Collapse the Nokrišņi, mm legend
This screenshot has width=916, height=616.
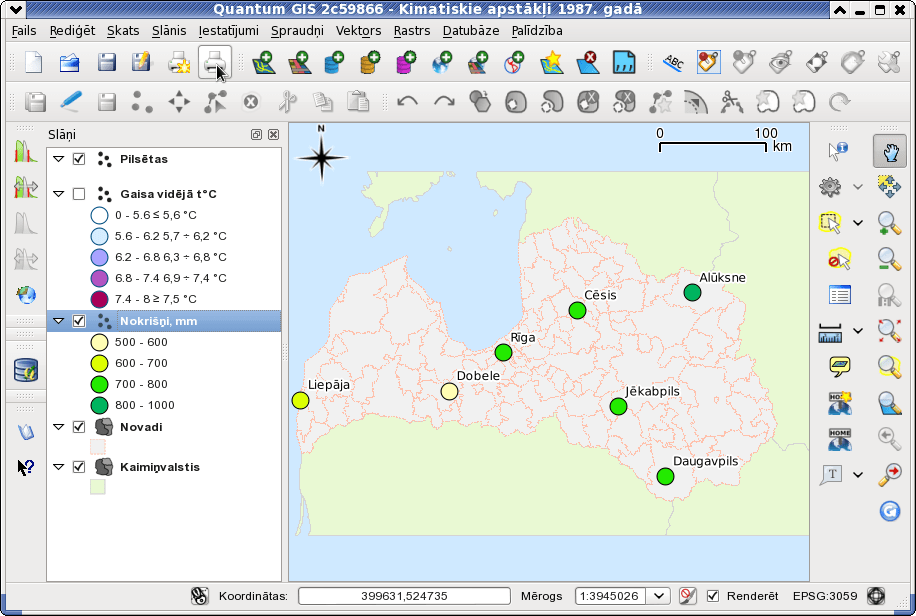(x=58, y=320)
